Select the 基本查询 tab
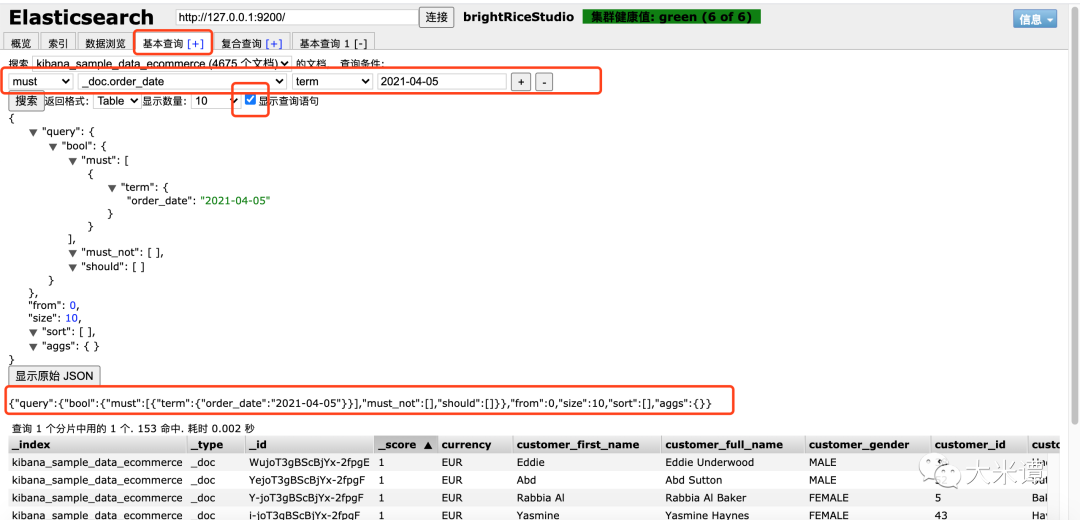1080x520 pixels. point(163,43)
